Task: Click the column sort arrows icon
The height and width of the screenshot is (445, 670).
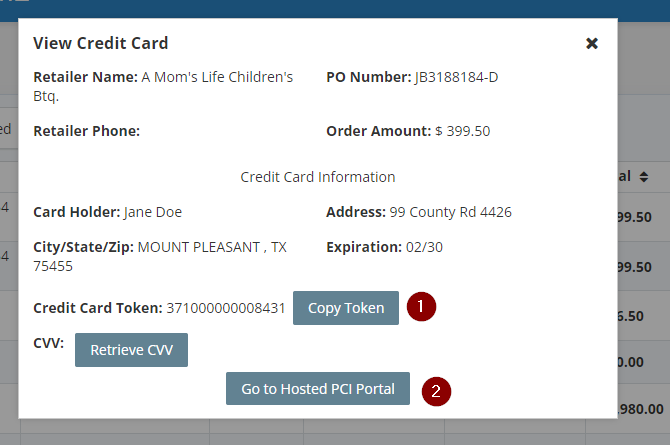Action: click(x=644, y=177)
